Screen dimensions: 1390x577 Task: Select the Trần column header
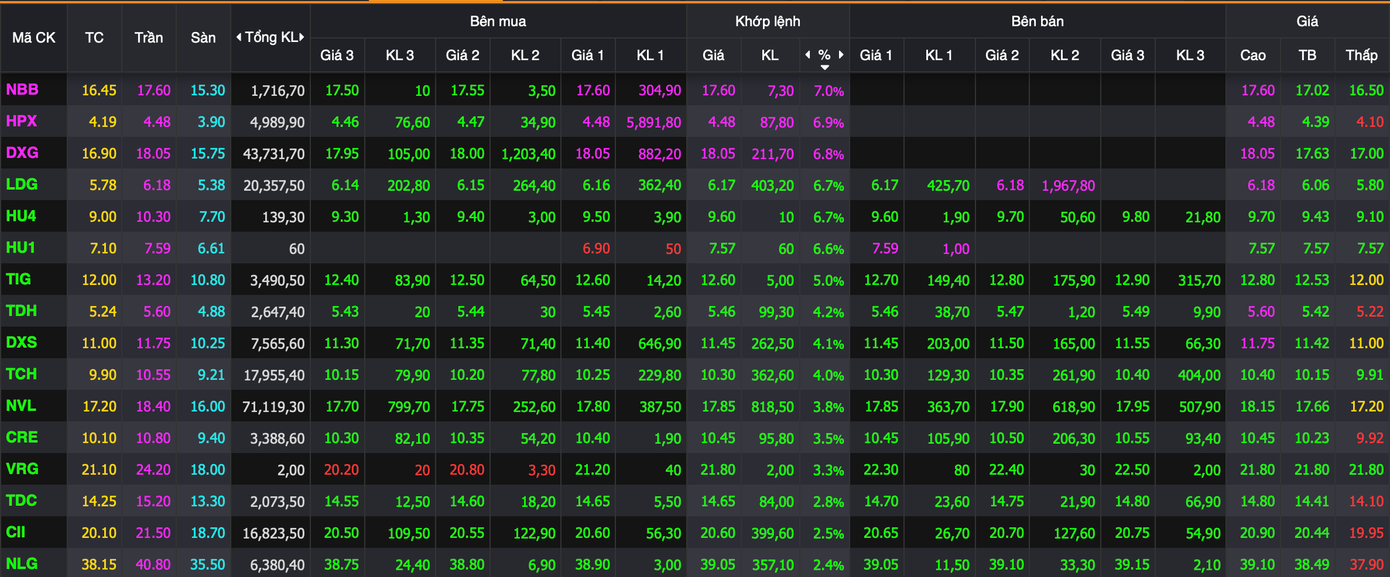[149, 37]
